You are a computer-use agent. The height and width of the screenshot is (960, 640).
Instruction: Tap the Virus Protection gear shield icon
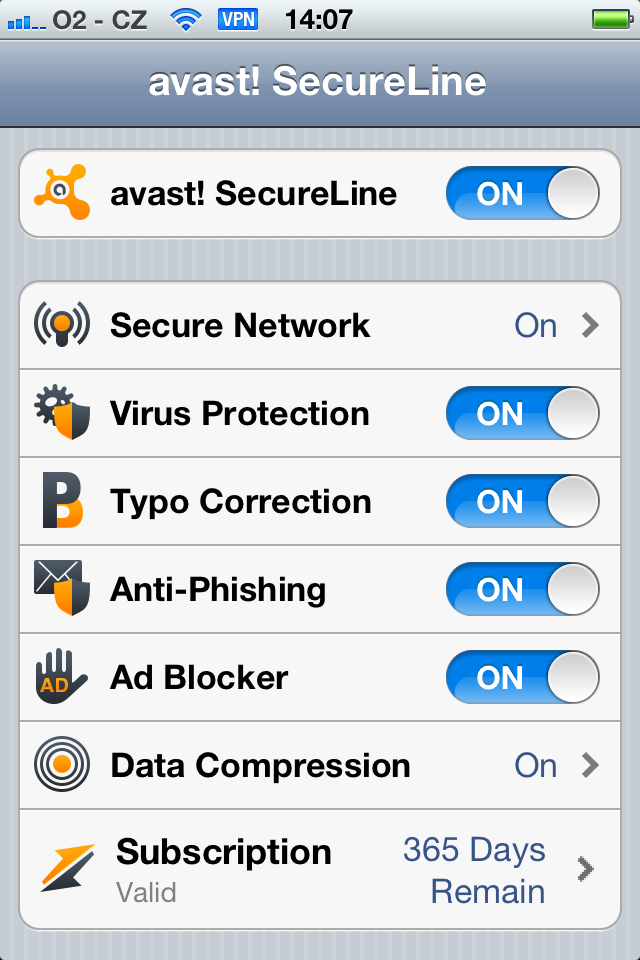coord(62,412)
